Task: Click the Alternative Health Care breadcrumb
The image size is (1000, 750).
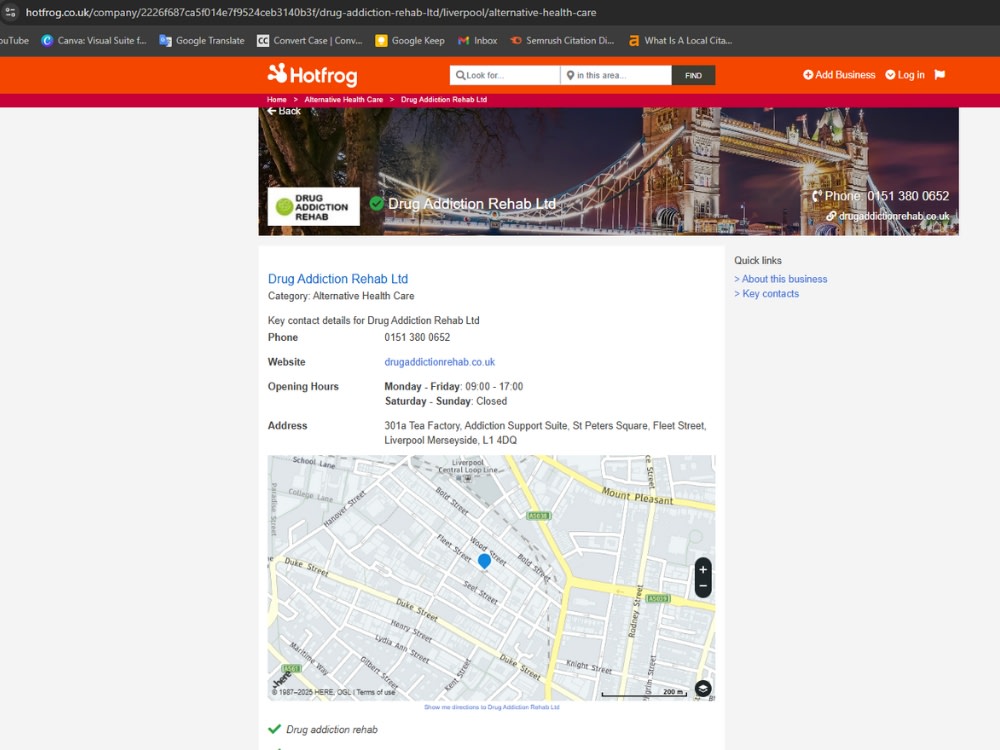Action: click(x=344, y=99)
